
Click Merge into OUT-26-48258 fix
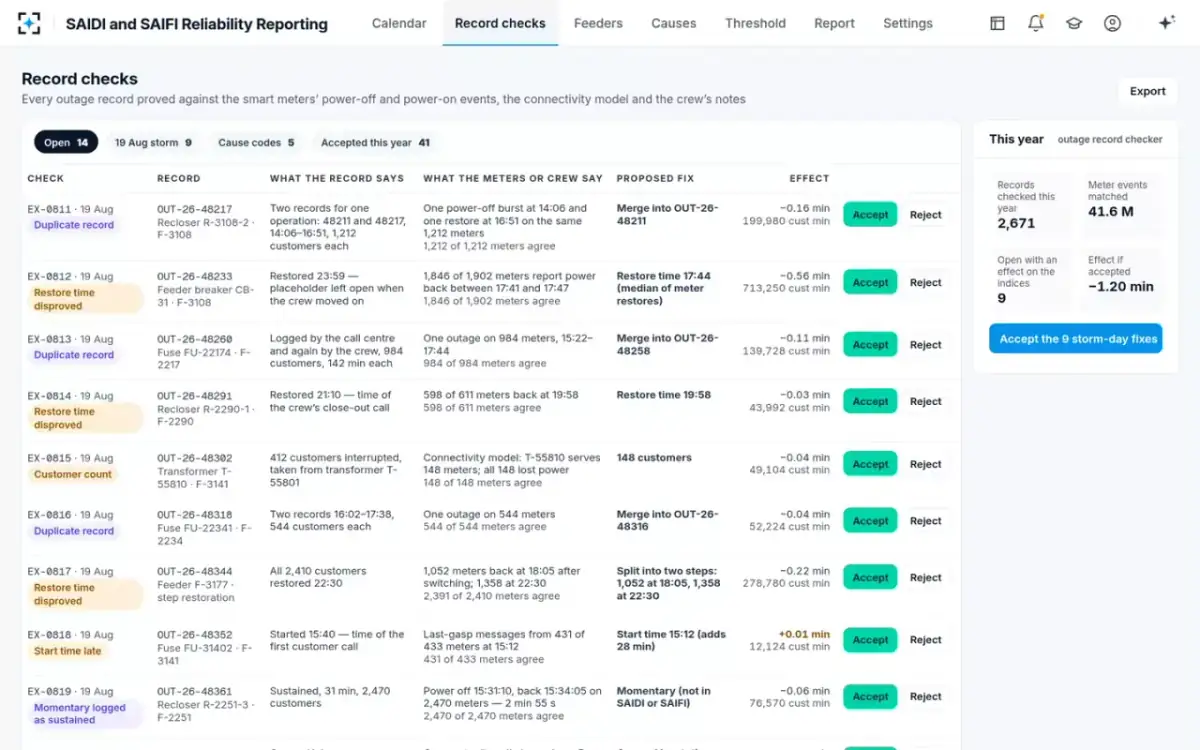(x=667, y=345)
